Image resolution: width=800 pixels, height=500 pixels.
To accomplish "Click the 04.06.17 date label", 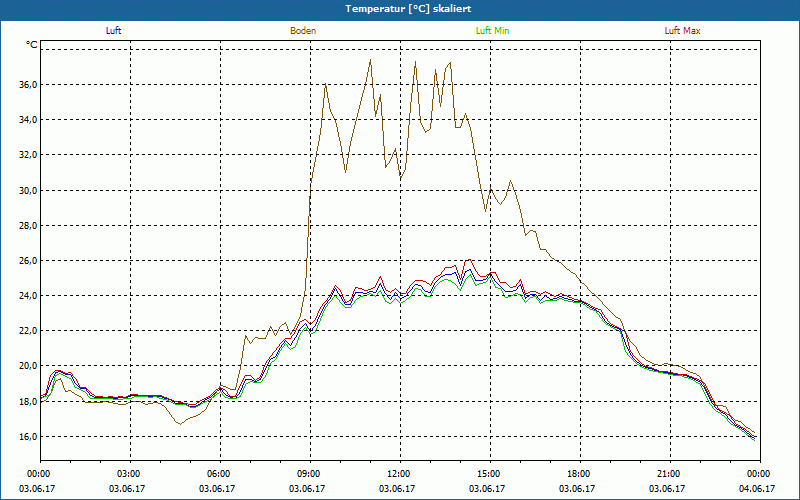I will click(757, 489).
